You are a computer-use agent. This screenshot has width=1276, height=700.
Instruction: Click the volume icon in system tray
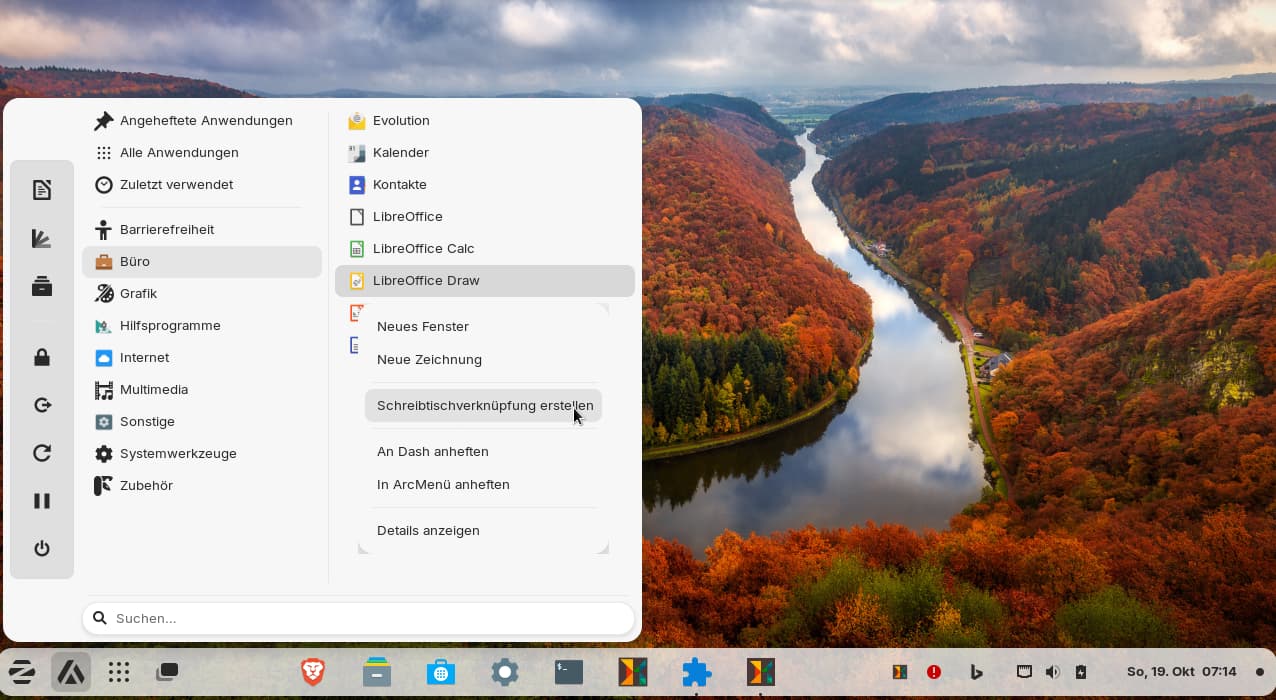[1052, 672]
